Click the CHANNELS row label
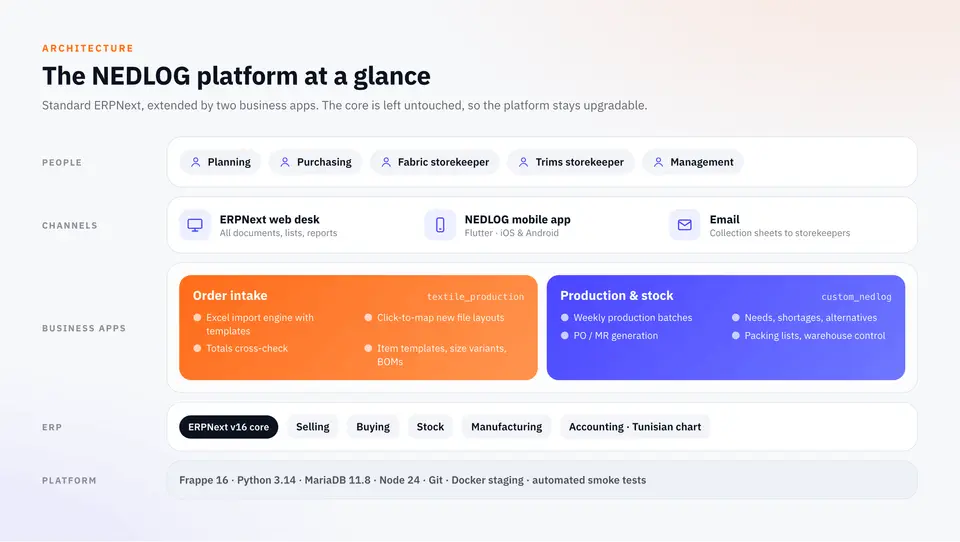 tap(70, 226)
